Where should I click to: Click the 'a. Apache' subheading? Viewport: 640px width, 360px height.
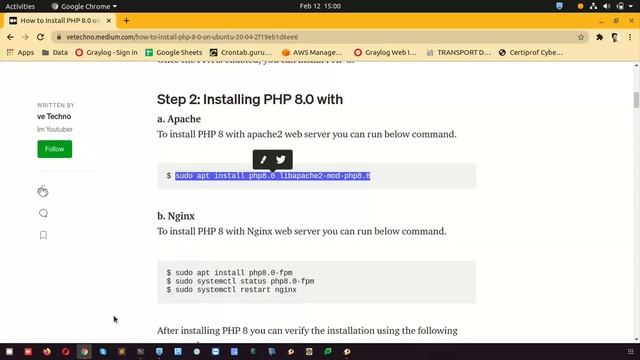click(x=179, y=119)
